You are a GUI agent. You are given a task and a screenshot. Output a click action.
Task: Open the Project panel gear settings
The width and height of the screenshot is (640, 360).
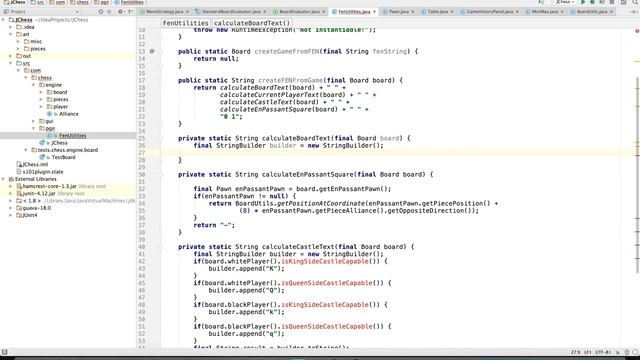[x=121, y=12]
